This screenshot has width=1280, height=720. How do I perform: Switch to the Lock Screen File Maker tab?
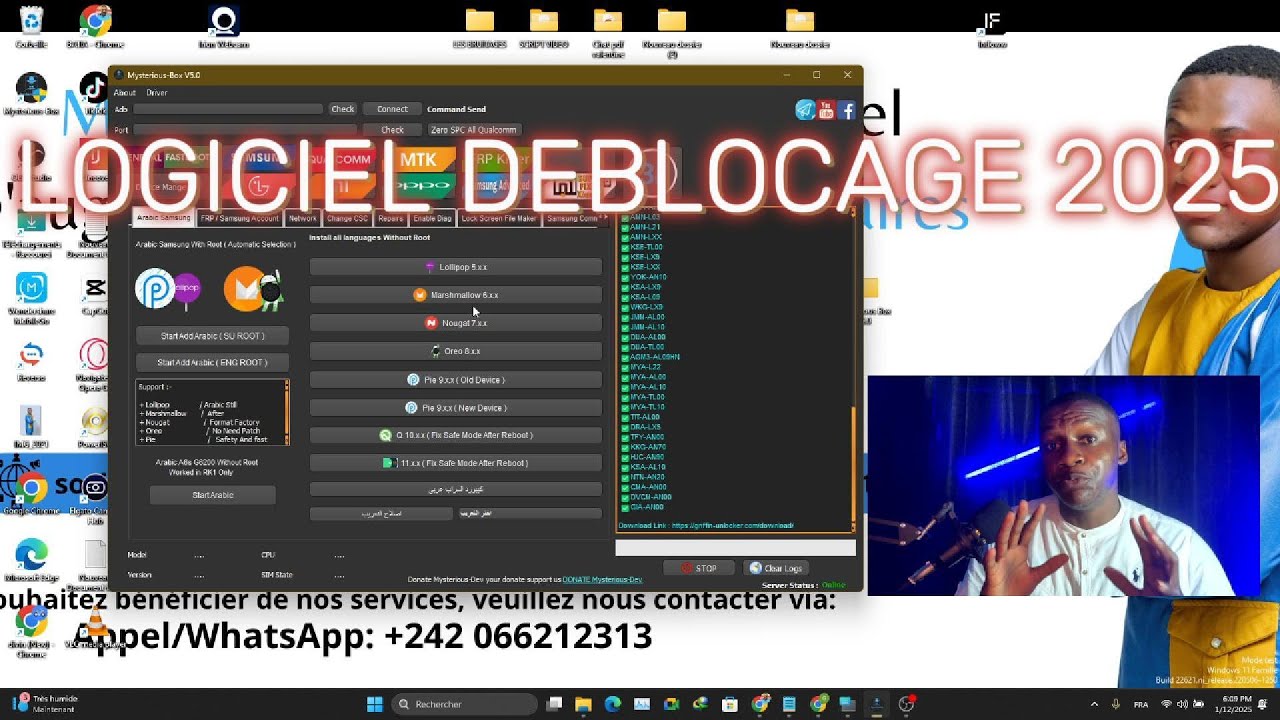499,218
